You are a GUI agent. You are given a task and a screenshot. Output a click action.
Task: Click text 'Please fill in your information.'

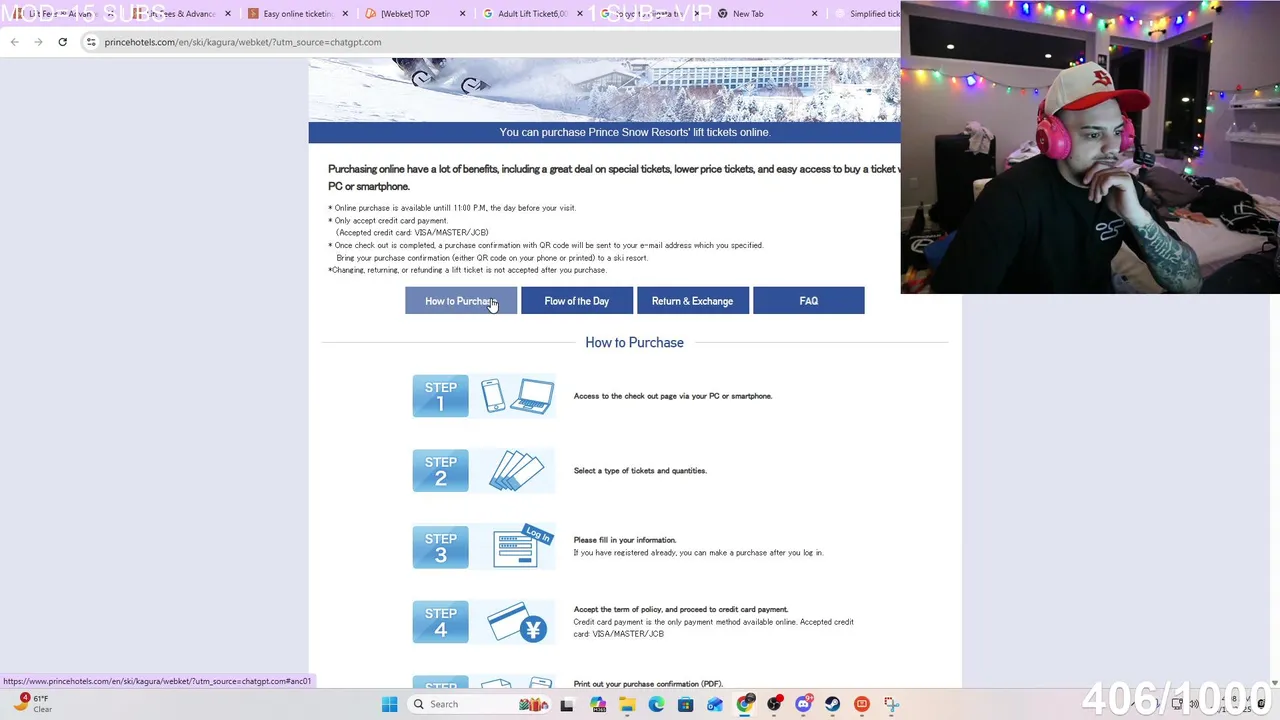pyautogui.click(x=625, y=540)
